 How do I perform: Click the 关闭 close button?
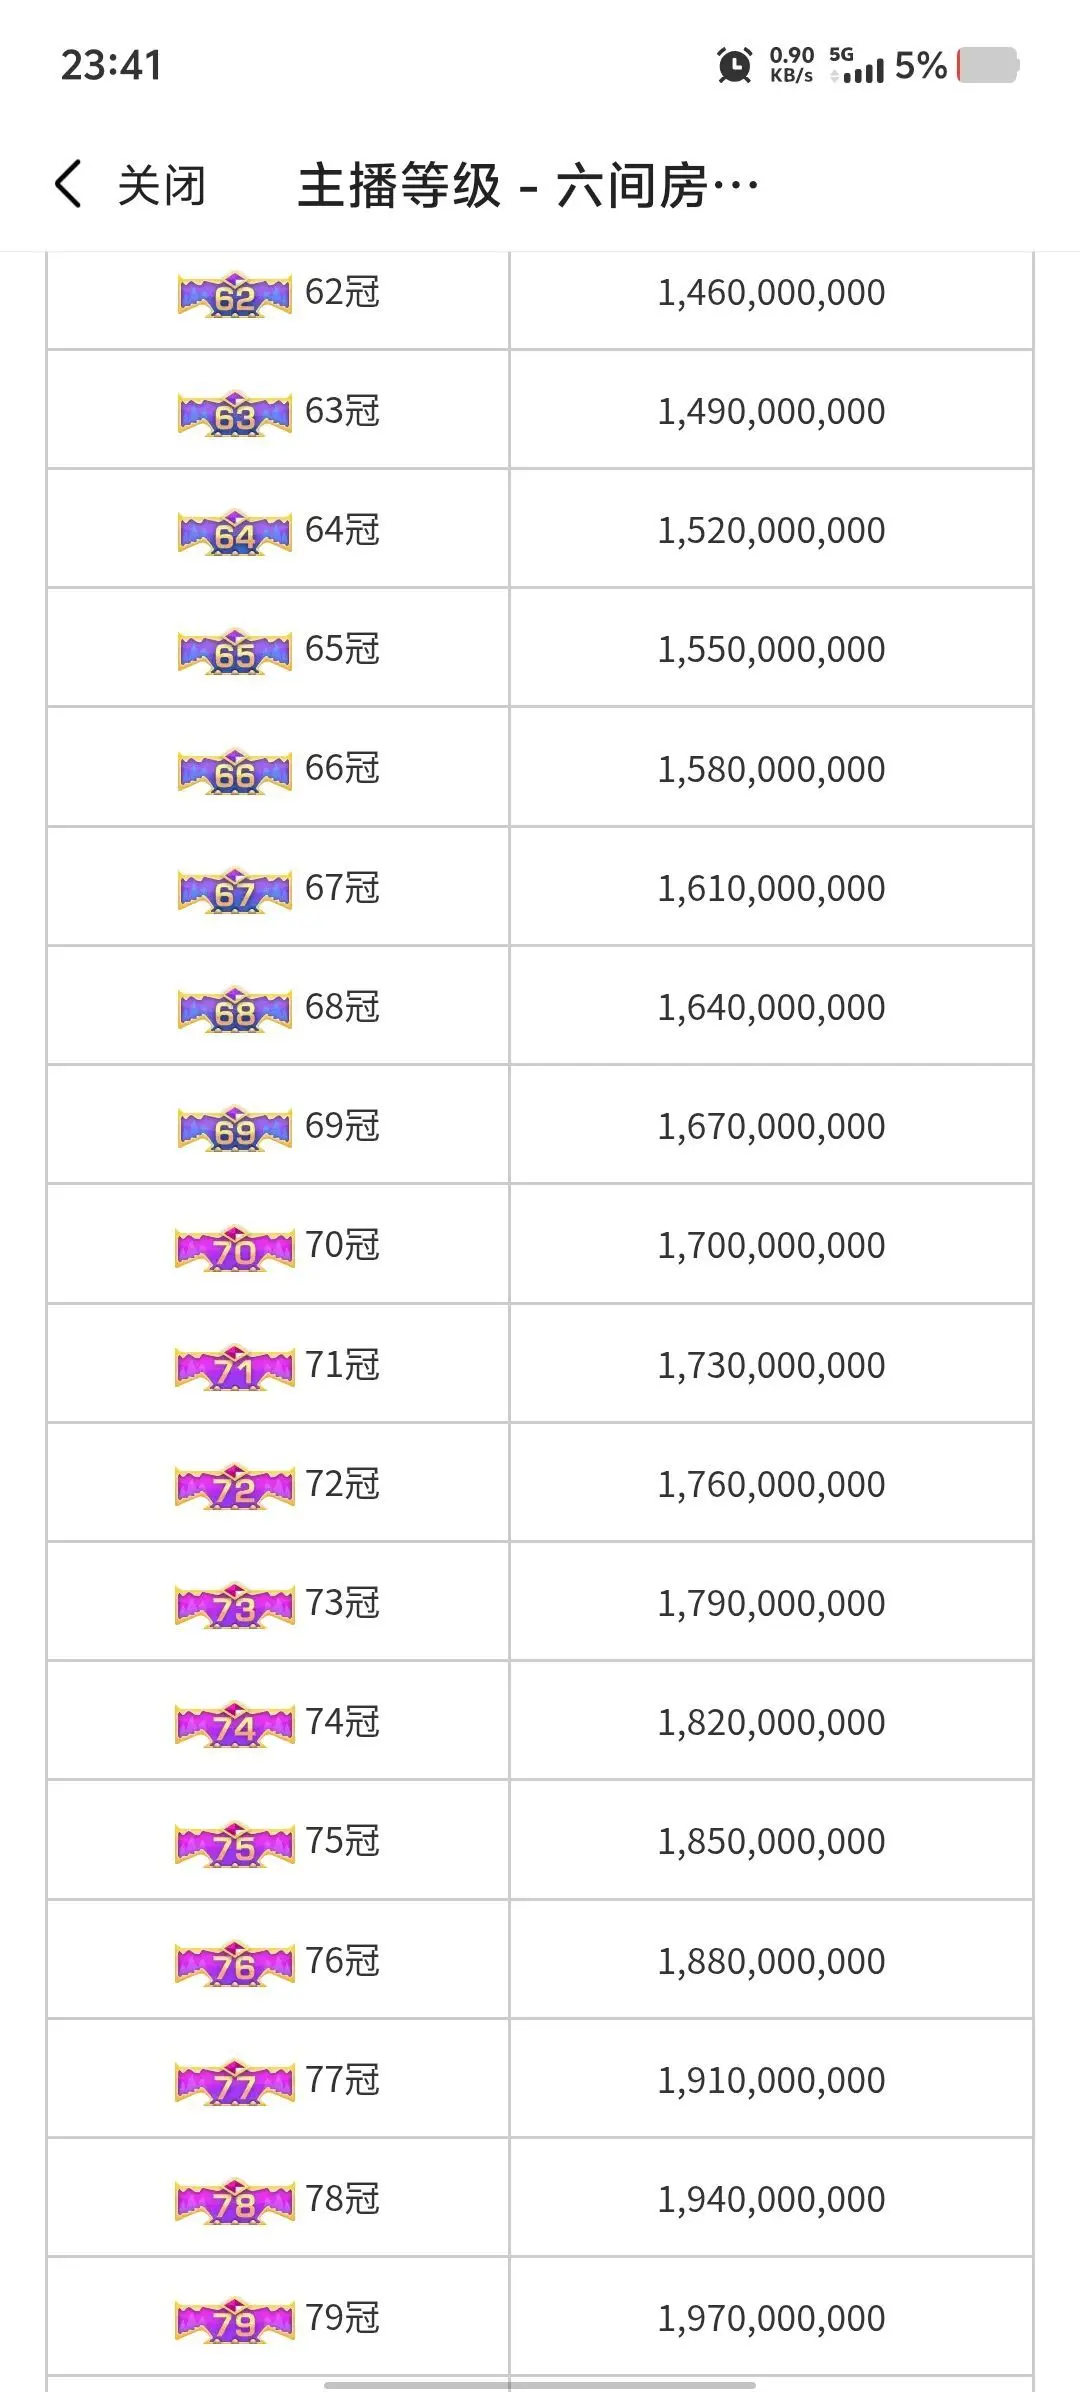tap(161, 186)
